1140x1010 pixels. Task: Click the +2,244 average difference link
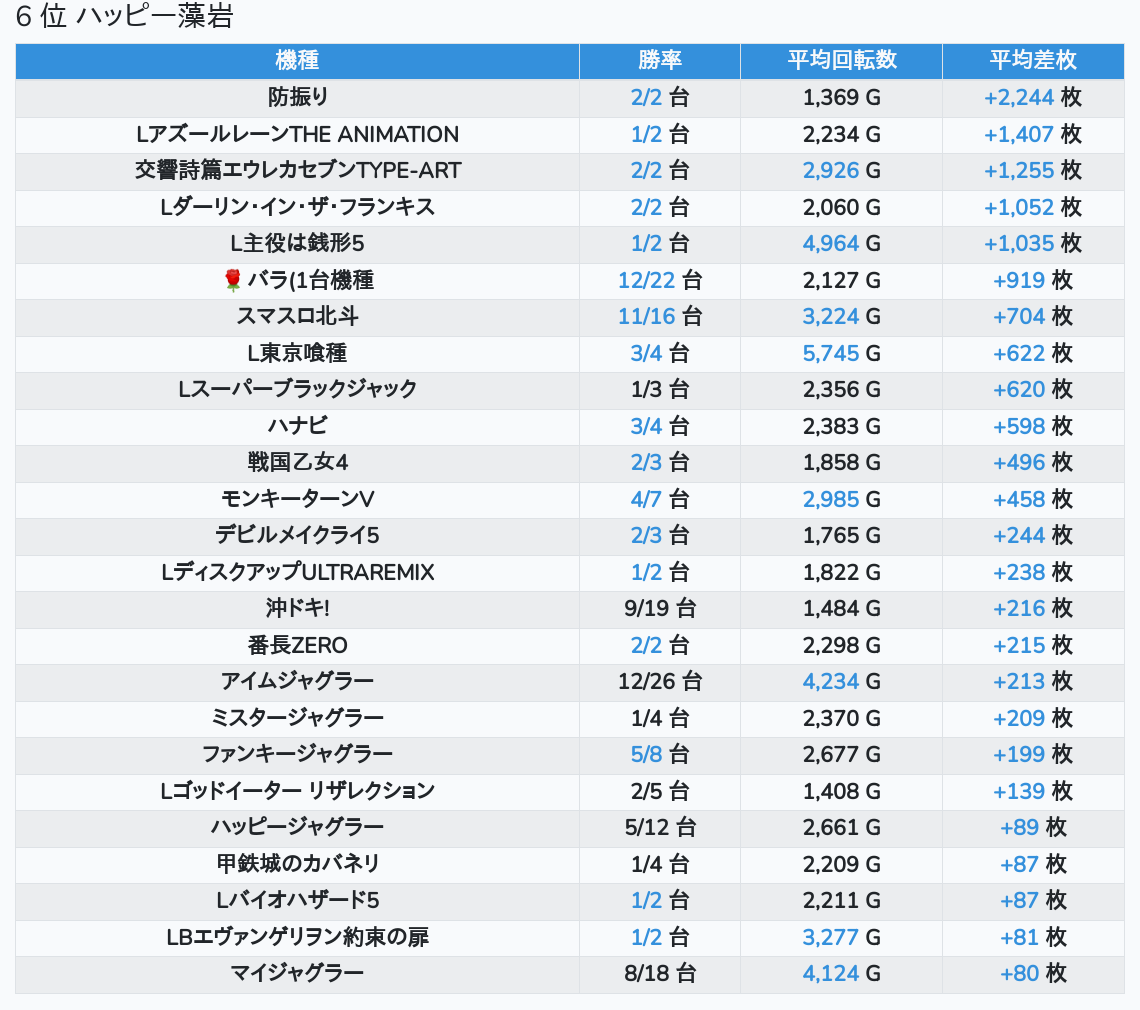coord(1018,97)
